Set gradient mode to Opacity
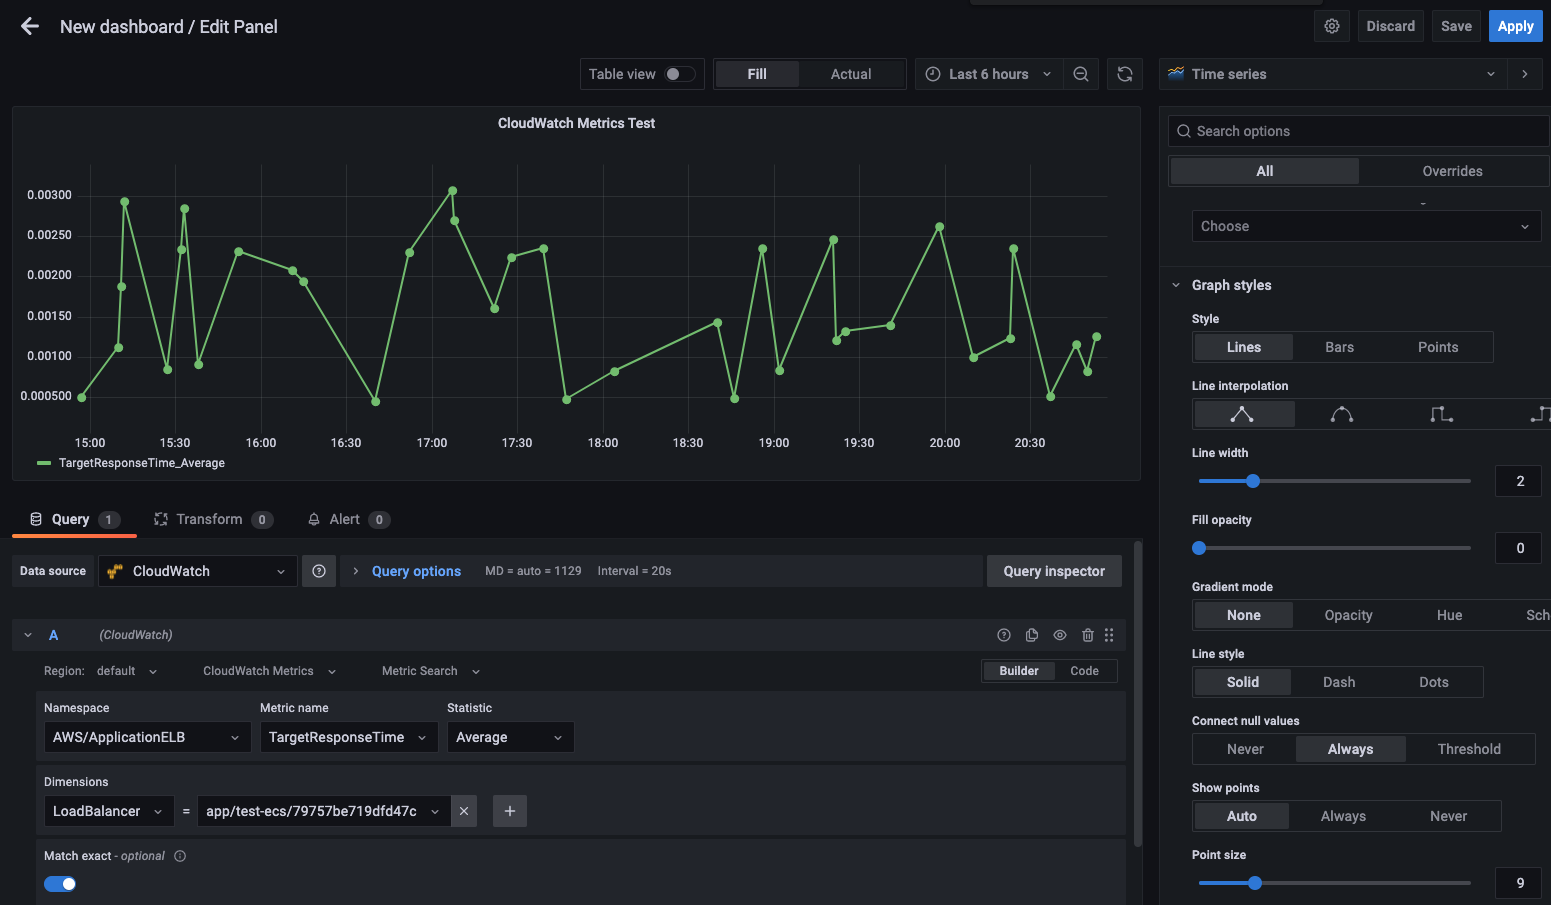Image resolution: width=1551 pixels, height=905 pixels. coord(1348,615)
